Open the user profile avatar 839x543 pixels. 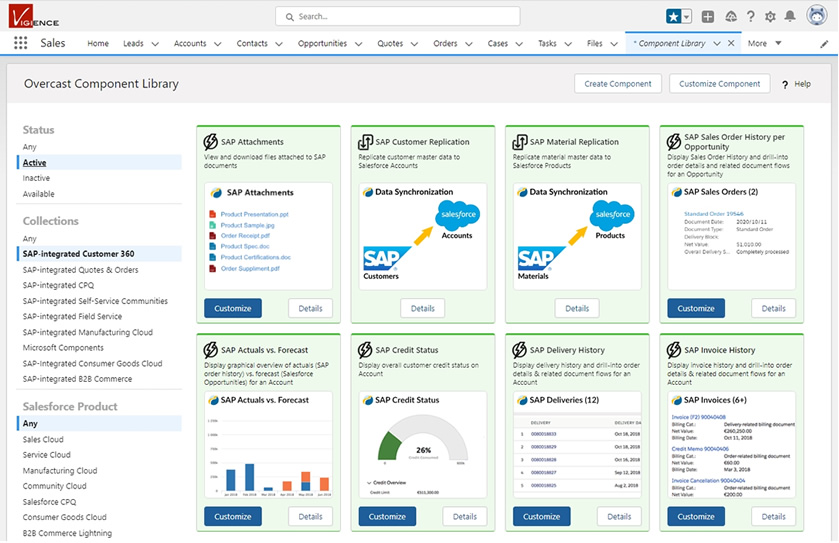tap(817, 16)
